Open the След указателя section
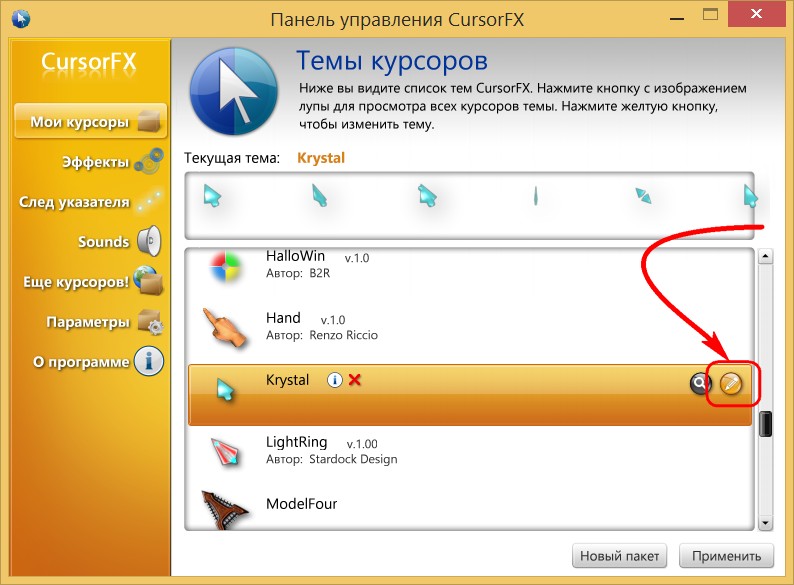The height and width of the screenshot is (585, 794). point(91,202)
